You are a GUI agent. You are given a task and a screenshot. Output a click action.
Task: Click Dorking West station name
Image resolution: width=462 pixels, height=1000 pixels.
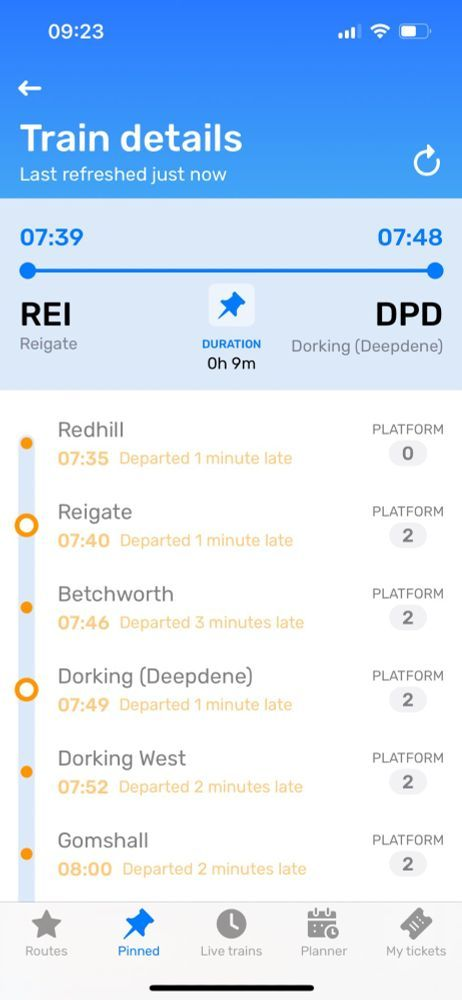pos(122,758)
